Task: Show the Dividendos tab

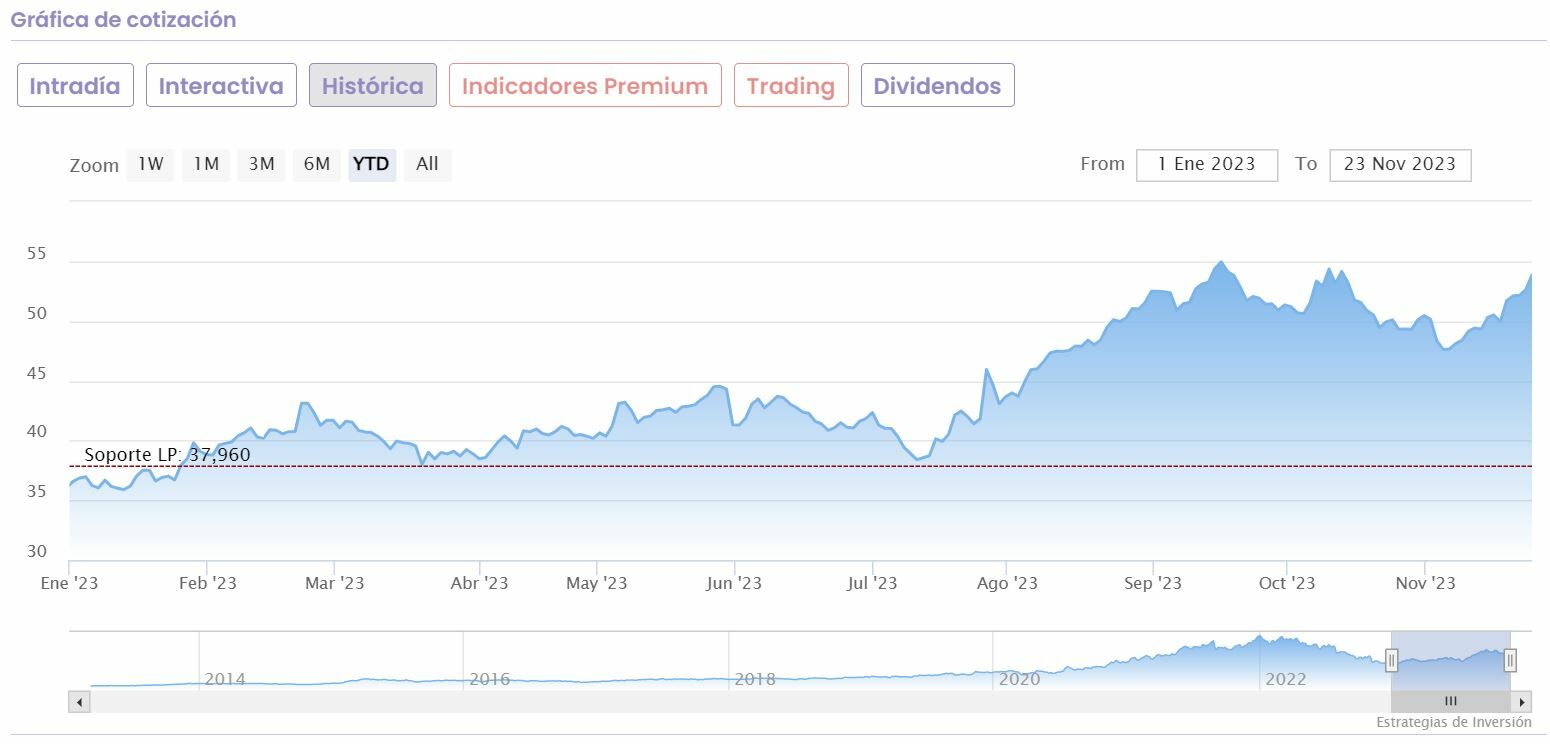Action: coord(937,86)
